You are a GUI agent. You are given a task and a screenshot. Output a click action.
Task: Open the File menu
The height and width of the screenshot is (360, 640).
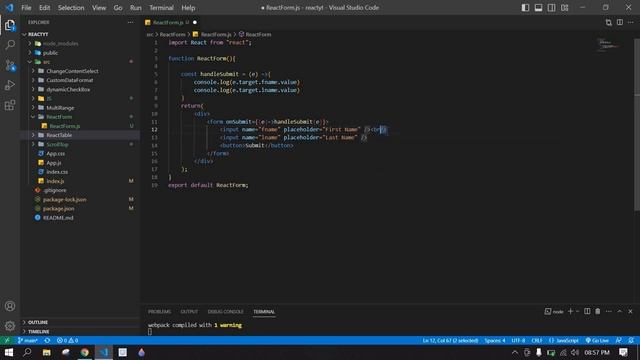pos(26,8)
